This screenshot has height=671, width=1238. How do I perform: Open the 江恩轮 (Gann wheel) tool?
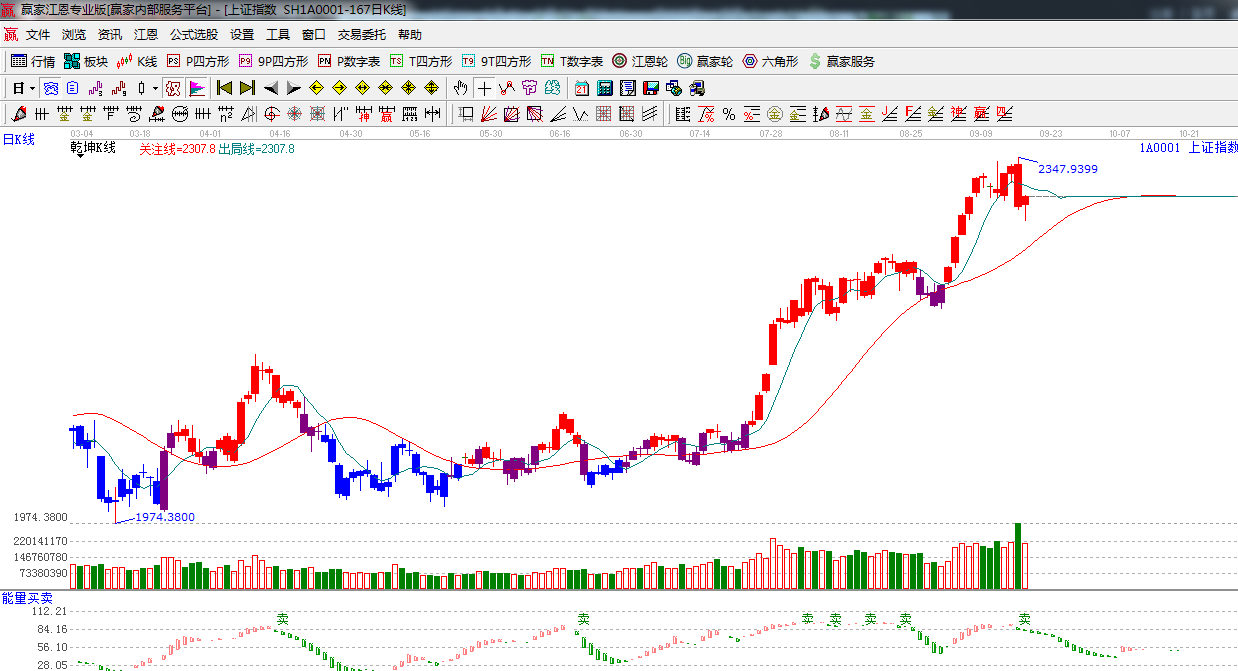(x=640, y=61)
